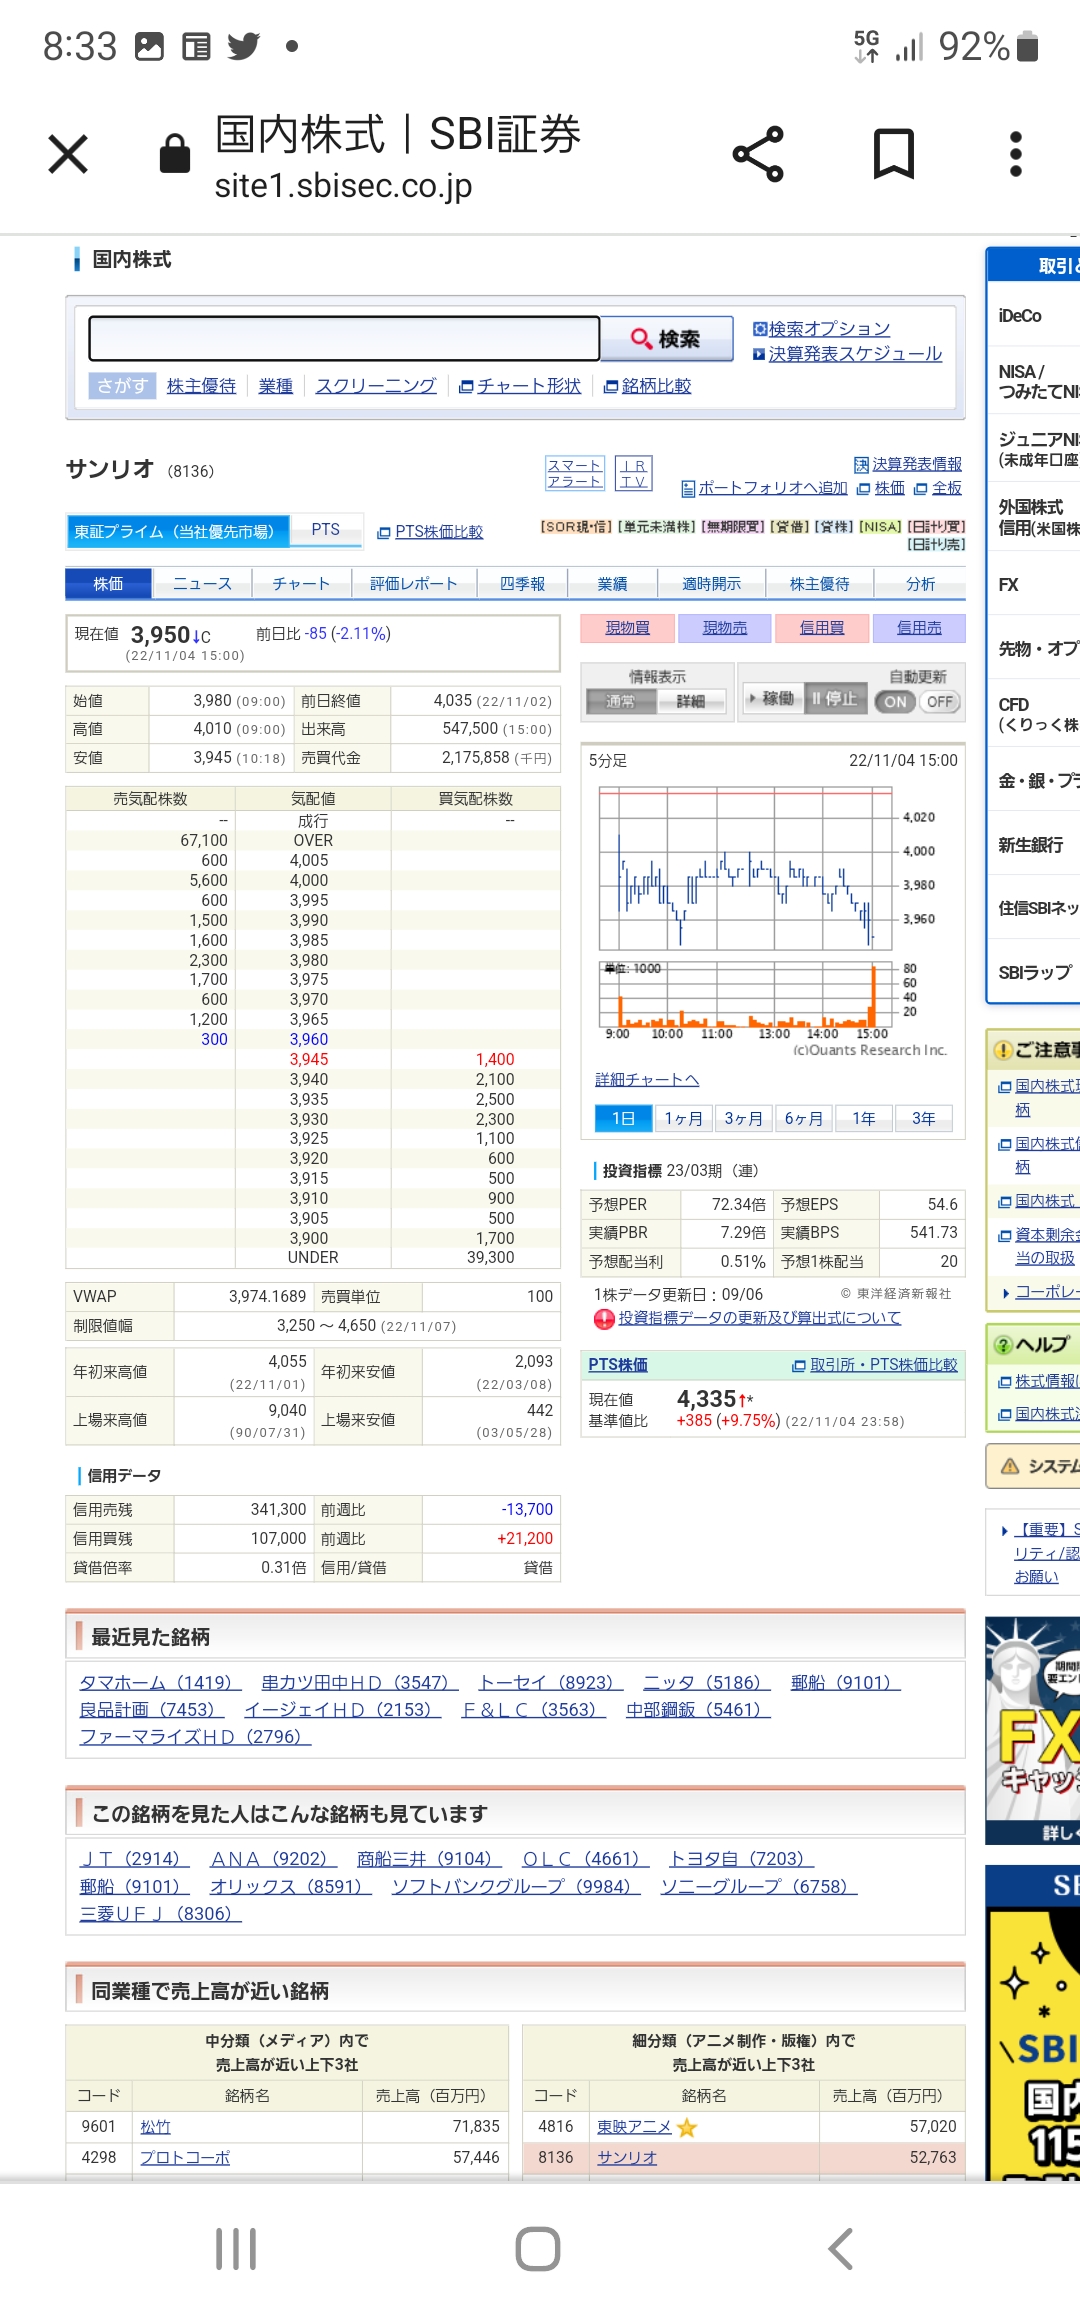The width and height of the screenshot is (1080, 2316).
Task: Open 取引所・PTS株価比較 link
Action: point(884,1365)
